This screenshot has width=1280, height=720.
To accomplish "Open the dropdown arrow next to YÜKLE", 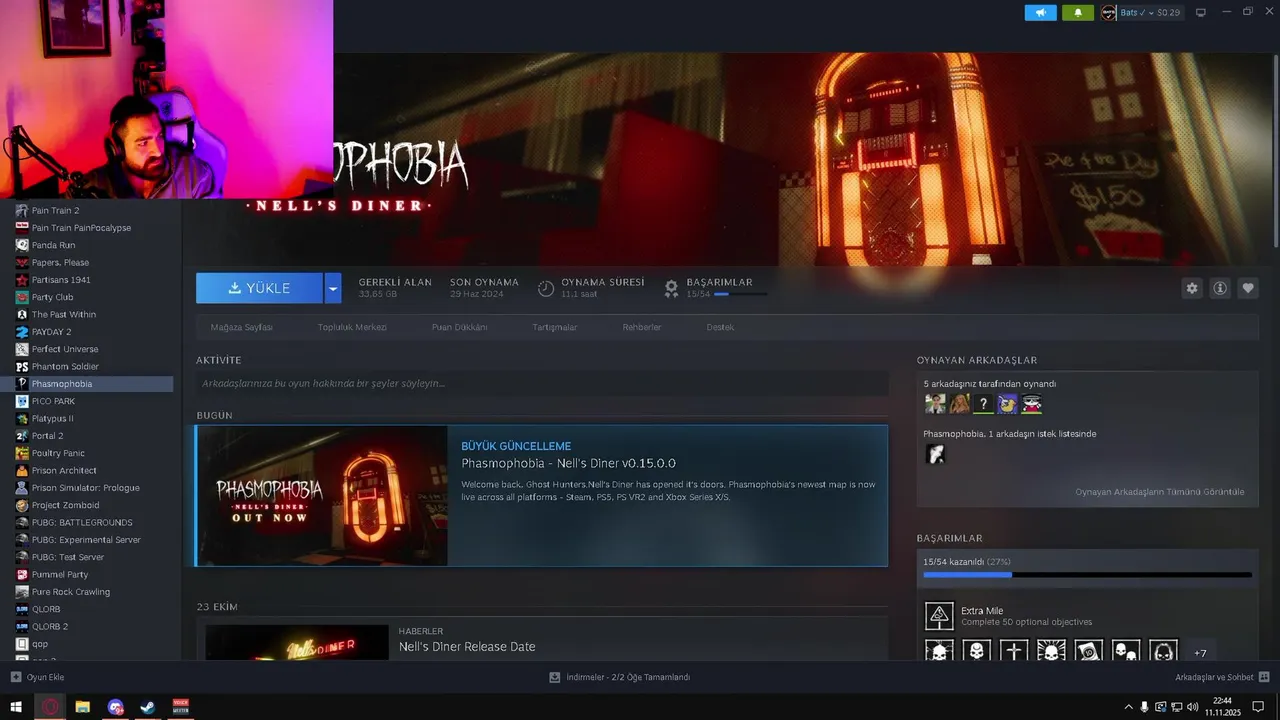I will (333, 288).
